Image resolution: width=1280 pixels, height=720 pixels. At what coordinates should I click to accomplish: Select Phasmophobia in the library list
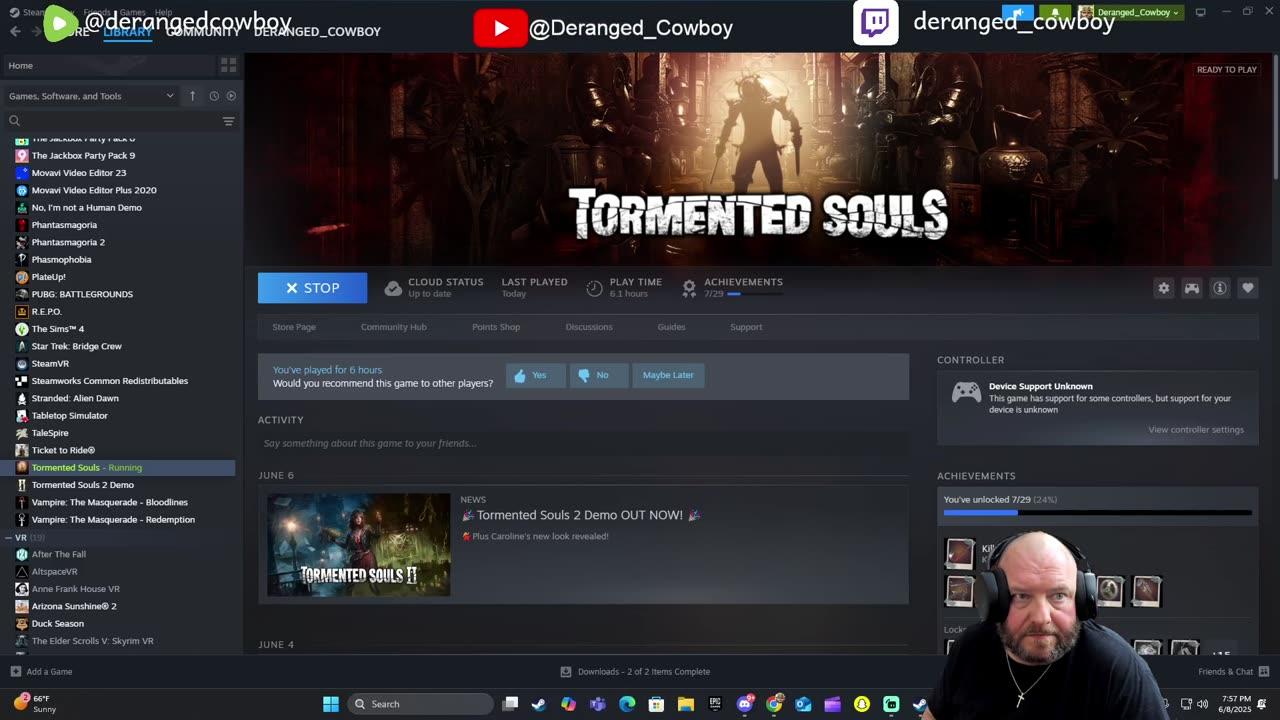[x=61, y=259]
